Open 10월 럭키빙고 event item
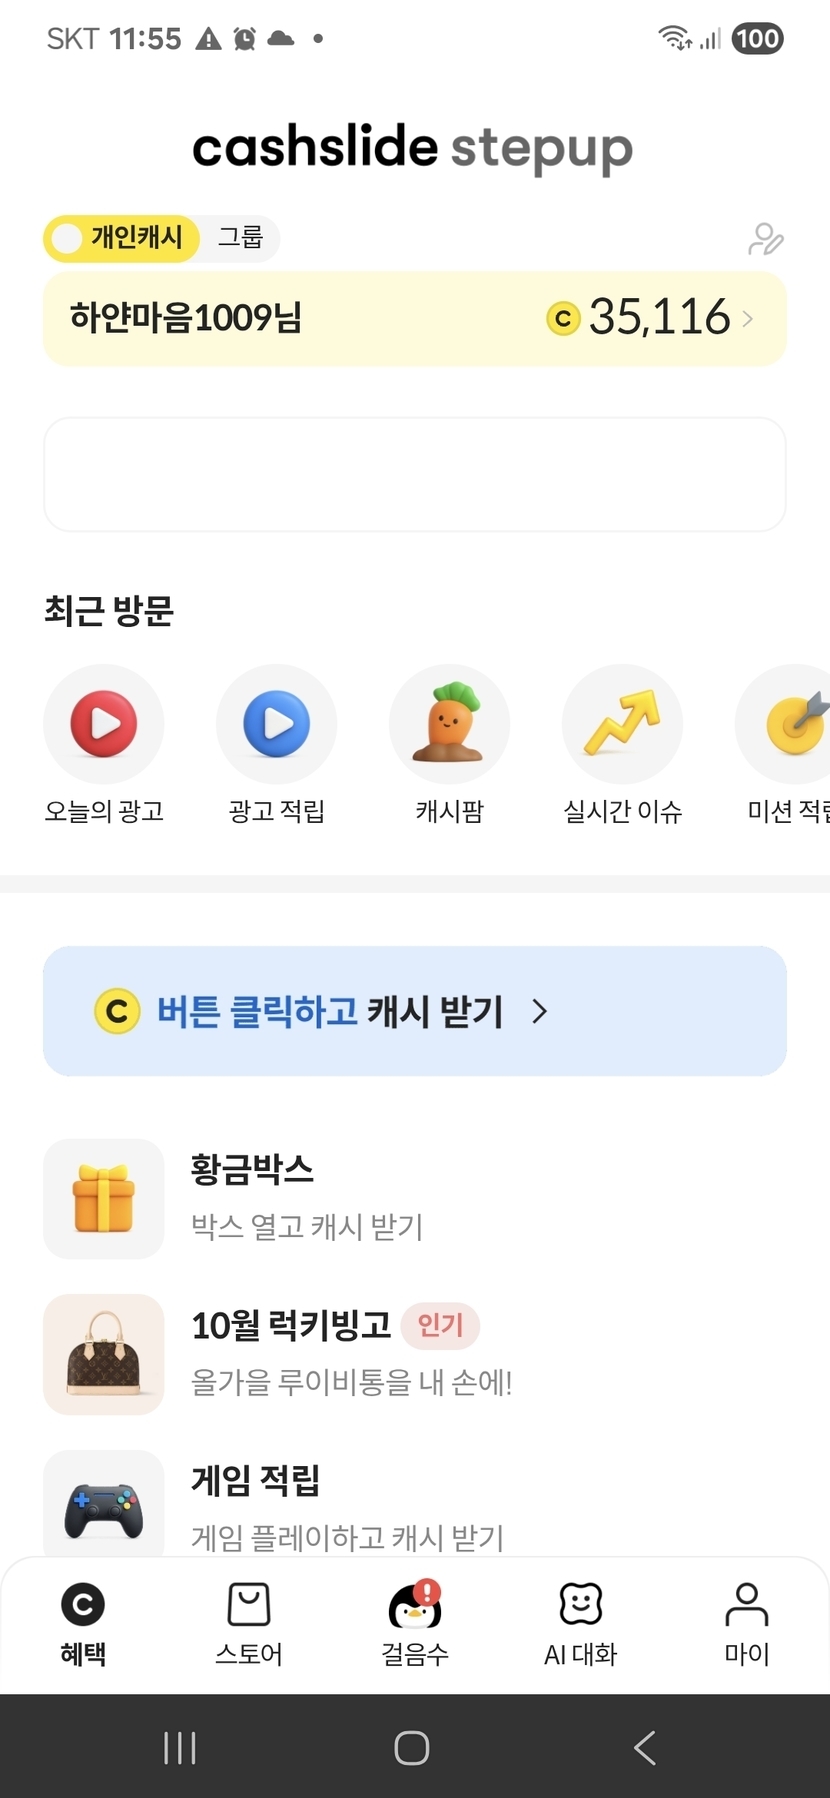Screen dimensions: 830x1798 click(290, 1354)
